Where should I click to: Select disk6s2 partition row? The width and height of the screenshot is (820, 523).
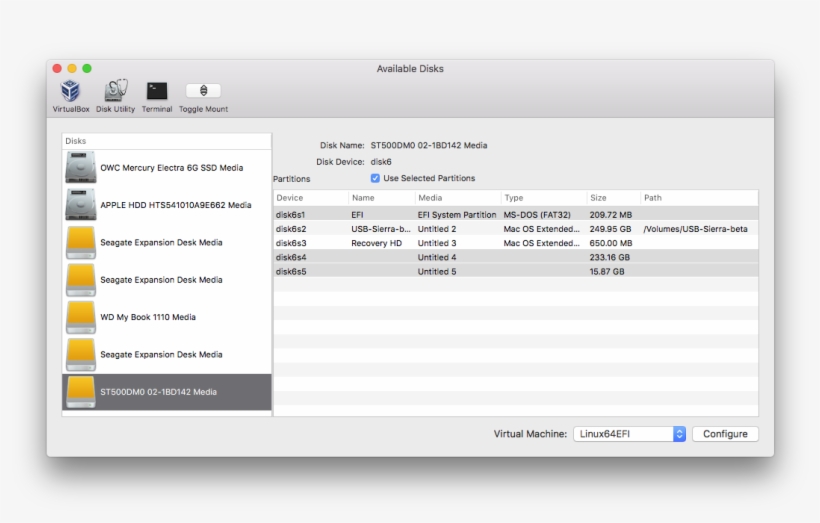(x=516, y=229)
